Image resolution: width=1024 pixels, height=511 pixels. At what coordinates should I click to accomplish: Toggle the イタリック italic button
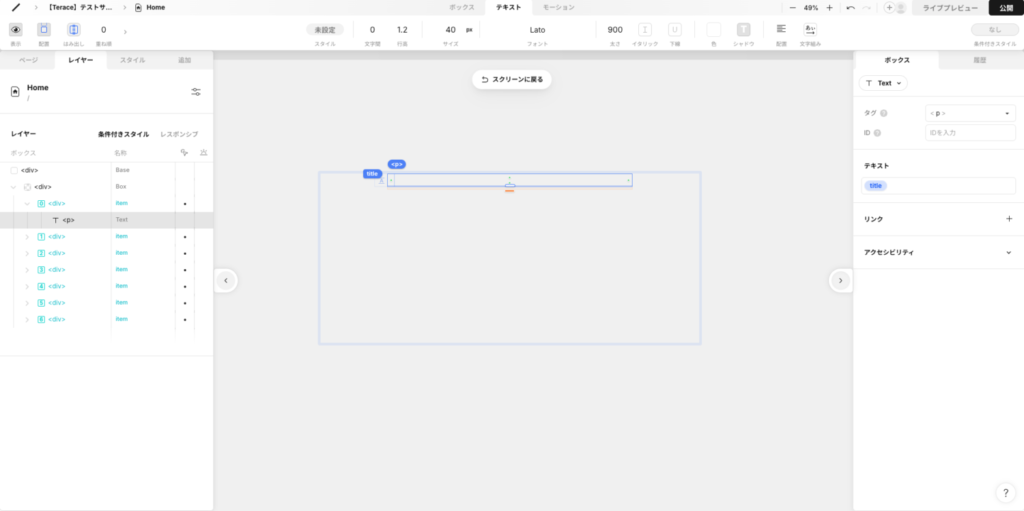point(645,30)
